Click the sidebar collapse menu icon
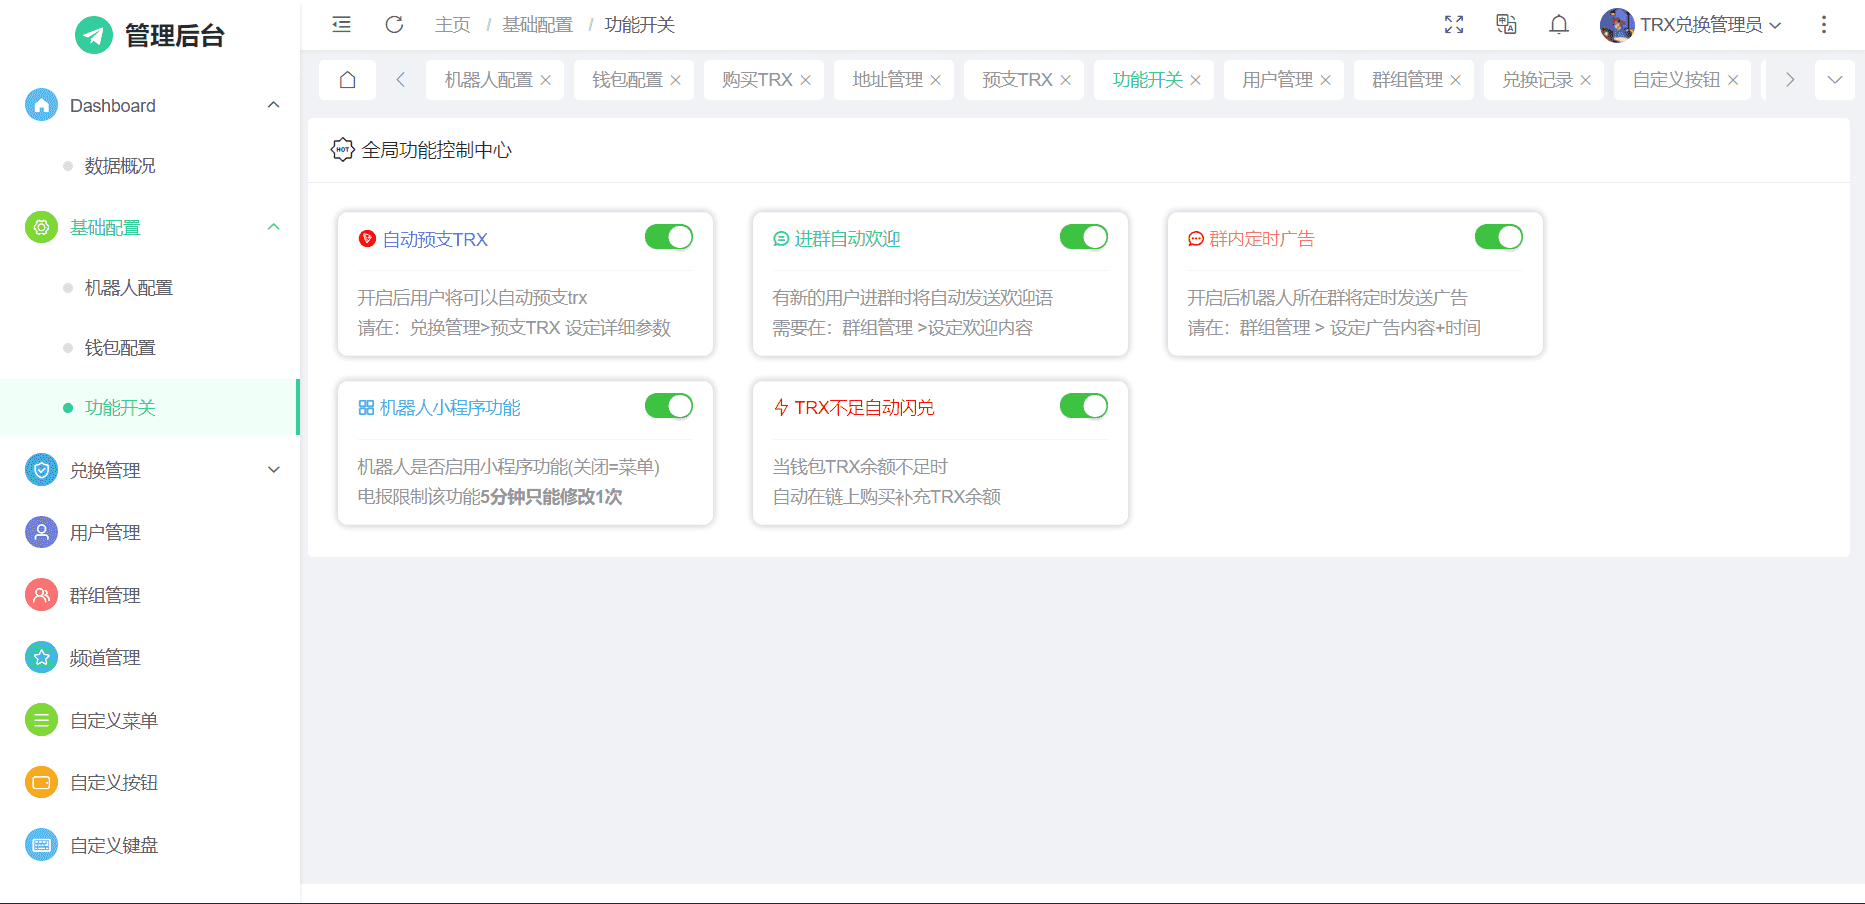This screenshot has width=1865, height=904. 341,25
